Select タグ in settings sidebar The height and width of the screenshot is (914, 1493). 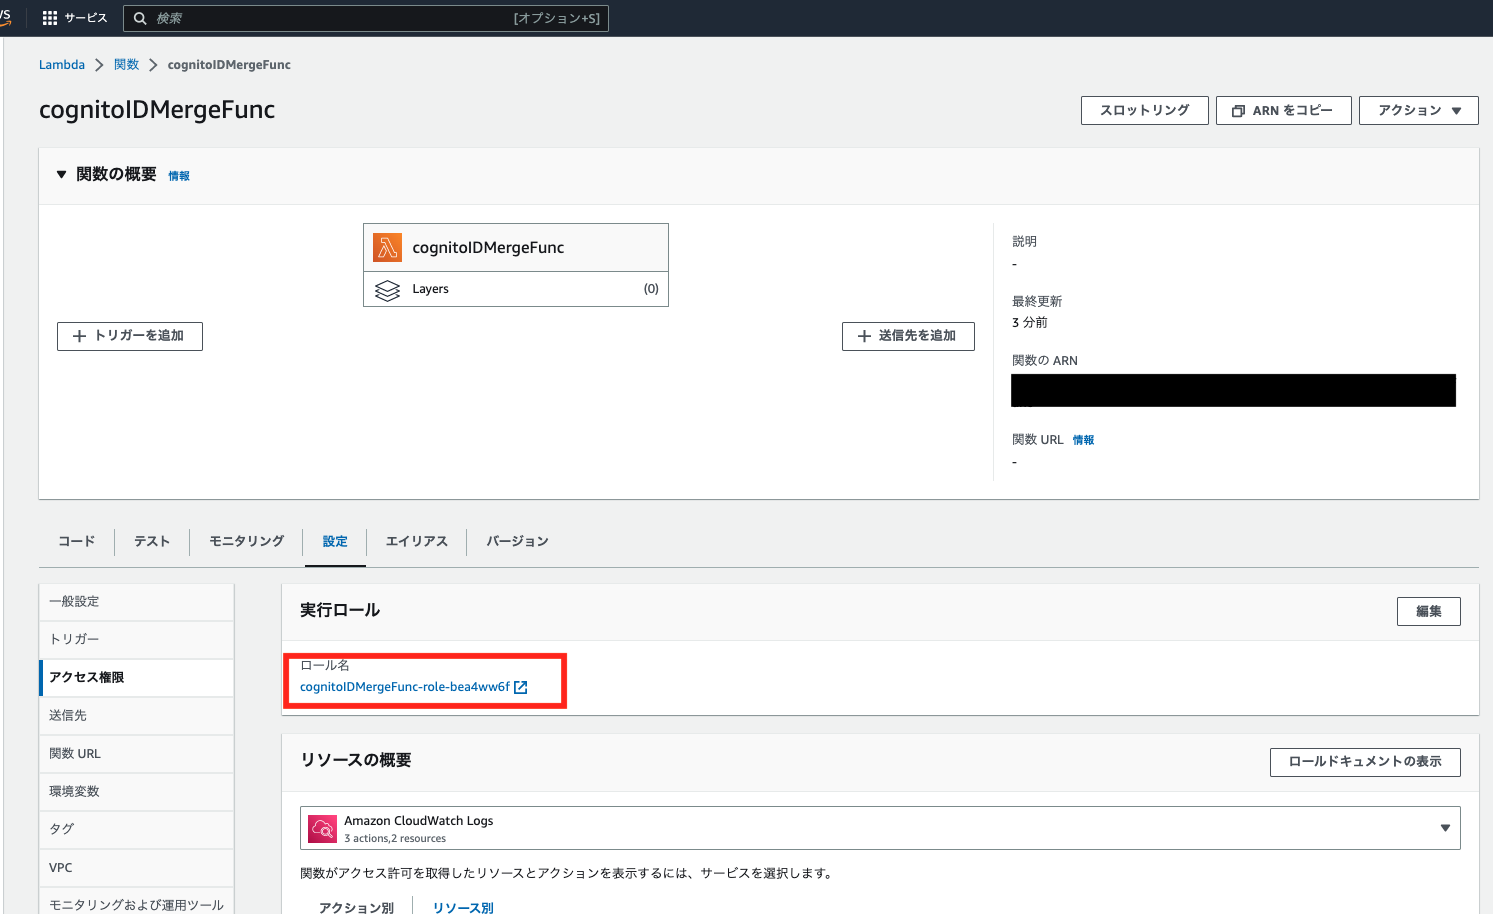tap(136, 830)
